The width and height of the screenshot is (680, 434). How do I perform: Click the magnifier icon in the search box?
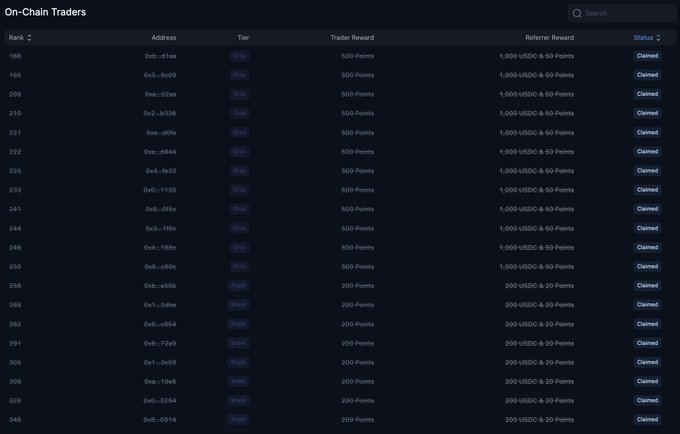[x=577, y=13]
